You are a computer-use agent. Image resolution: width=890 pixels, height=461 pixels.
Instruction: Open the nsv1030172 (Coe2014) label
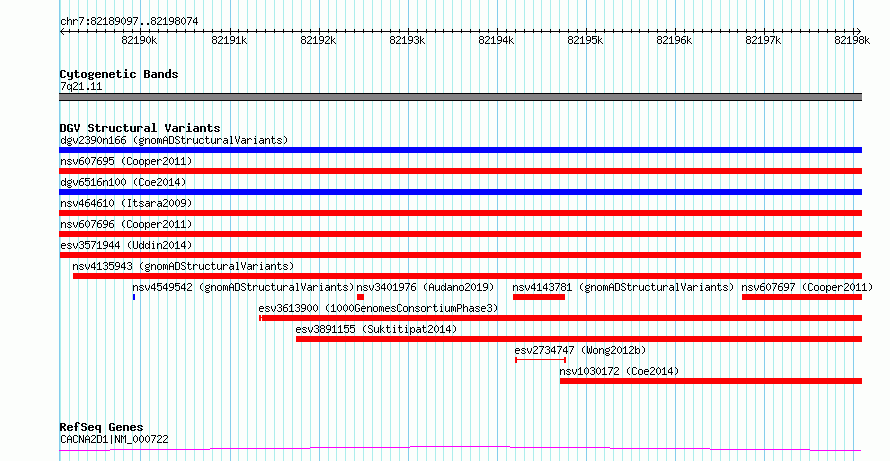tap(619, 371)
